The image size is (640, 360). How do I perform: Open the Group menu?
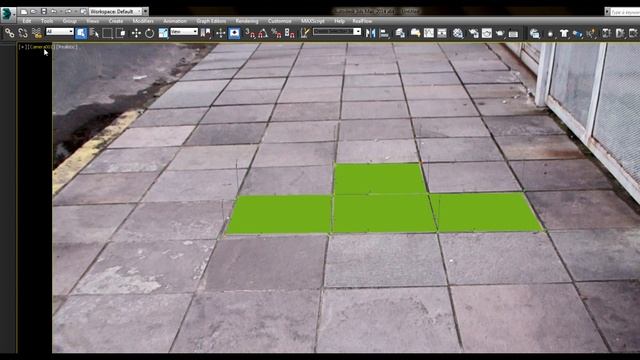[x=70, y=21]
